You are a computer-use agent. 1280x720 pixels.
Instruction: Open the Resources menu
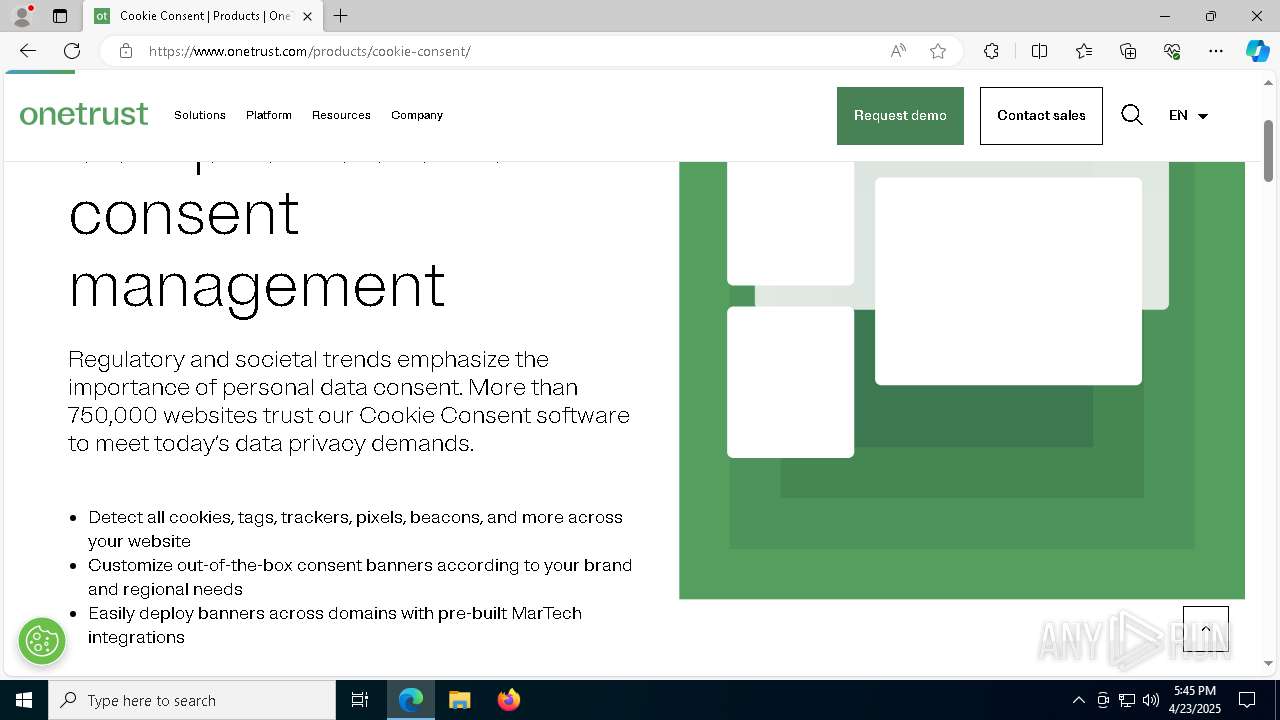(x=341, y=115)
